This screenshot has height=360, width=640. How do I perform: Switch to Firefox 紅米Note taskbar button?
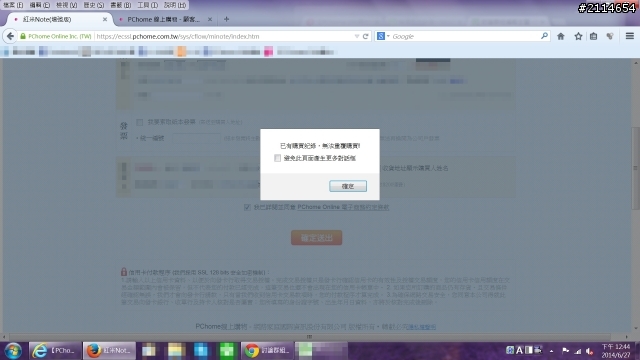[109, 351]
